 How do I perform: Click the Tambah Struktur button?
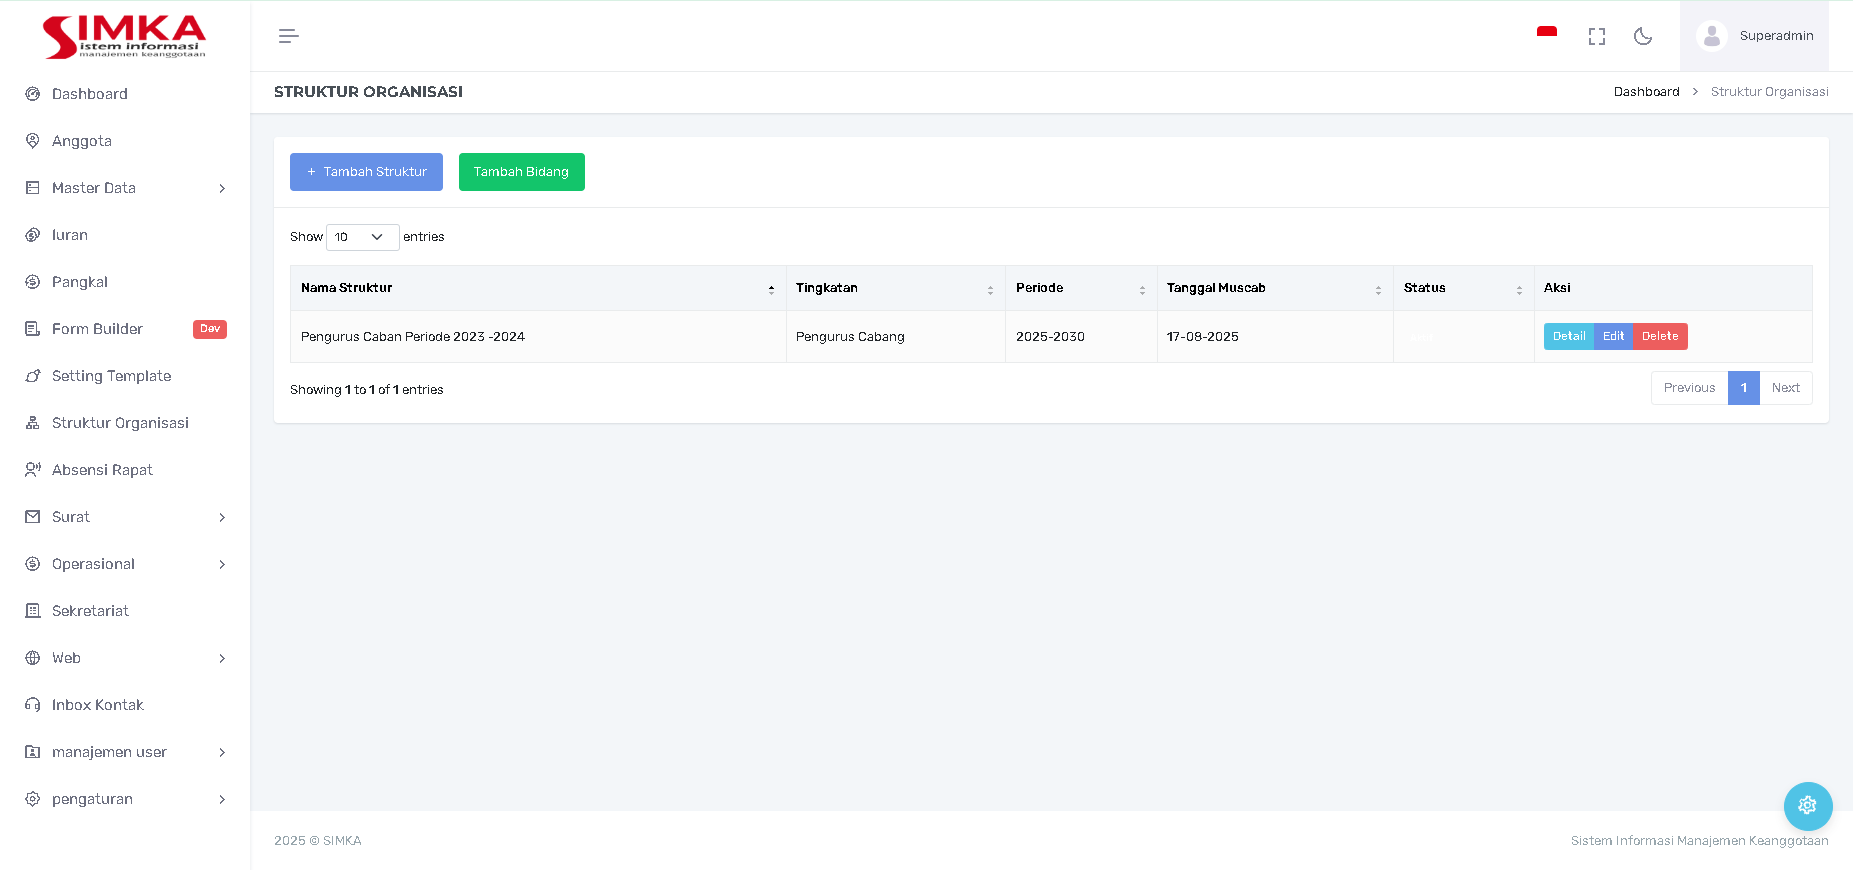click(x=366, y=172)
